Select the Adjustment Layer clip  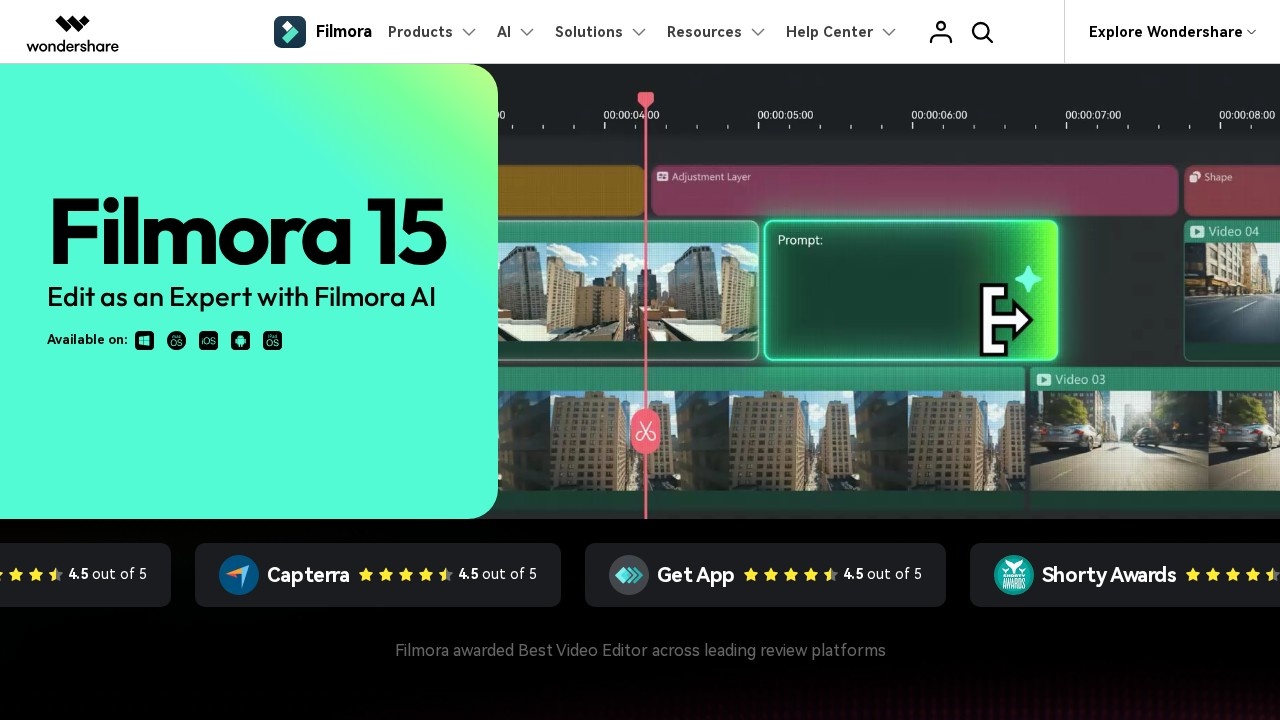(914, 190)
